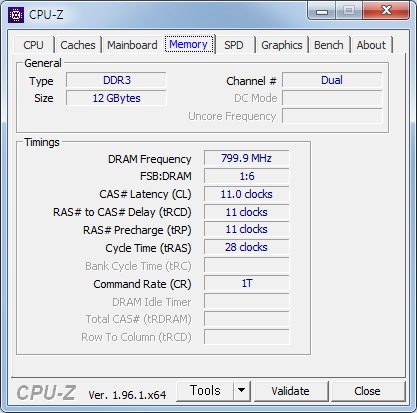Click the empty Bank Cycle Time field
This screenshot has height=413, width=417.
tap(247, 266)
